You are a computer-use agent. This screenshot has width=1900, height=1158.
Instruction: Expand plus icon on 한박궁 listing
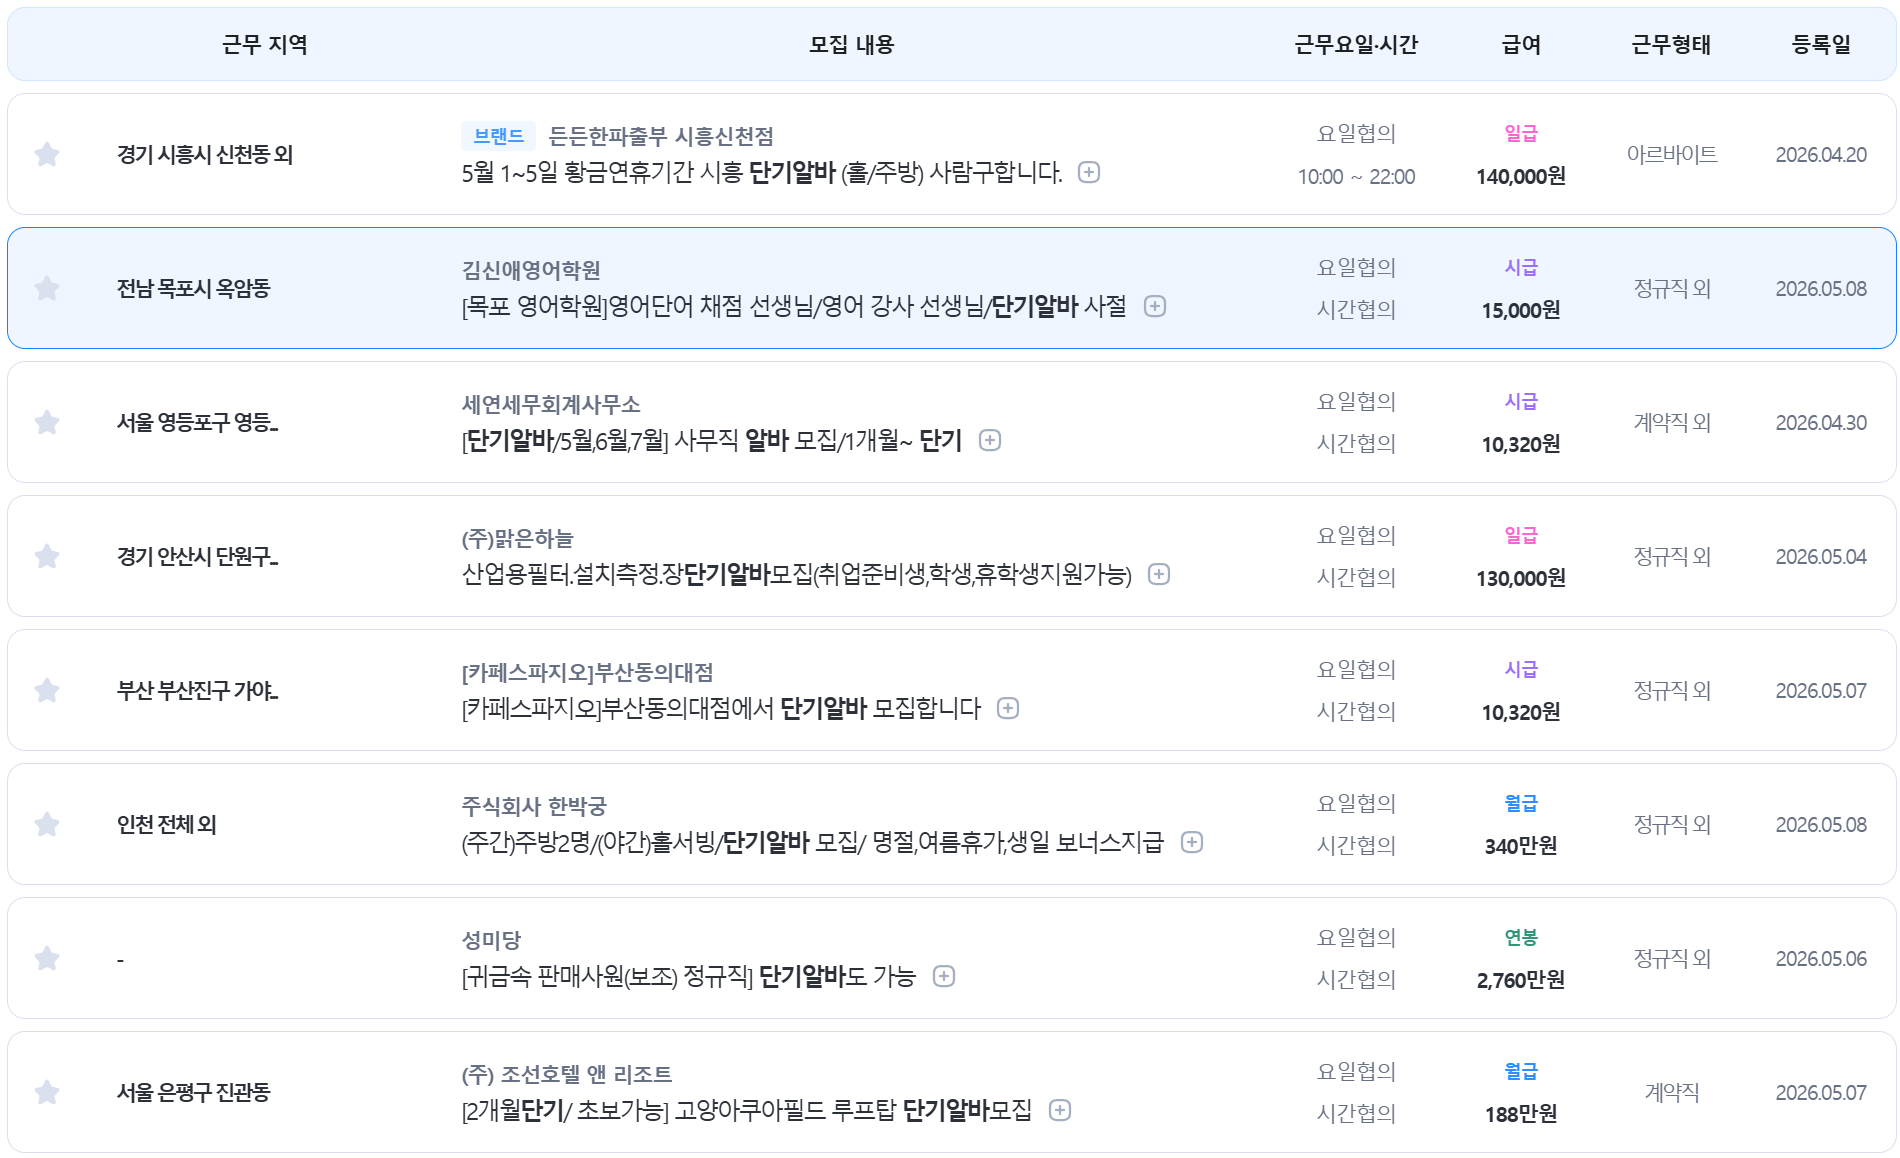click(1192, 842)
